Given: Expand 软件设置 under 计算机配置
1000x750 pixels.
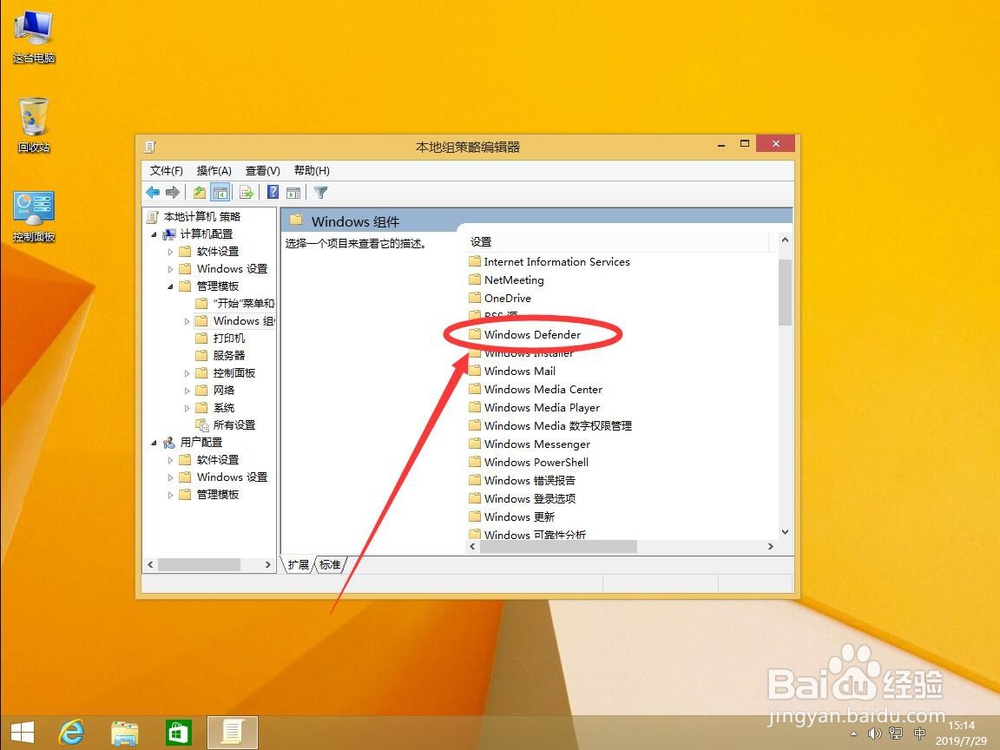Looking at the screenshot, I should click(170, 252).
